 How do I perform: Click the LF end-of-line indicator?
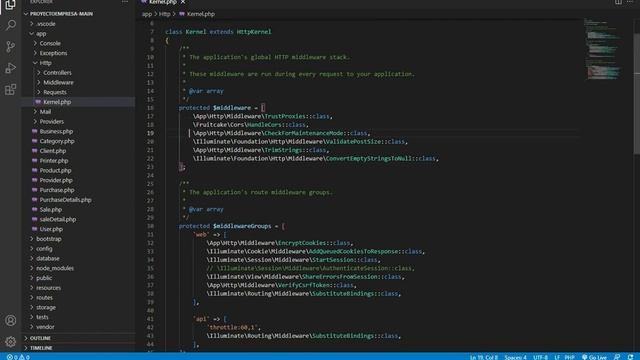coord(557,357)
